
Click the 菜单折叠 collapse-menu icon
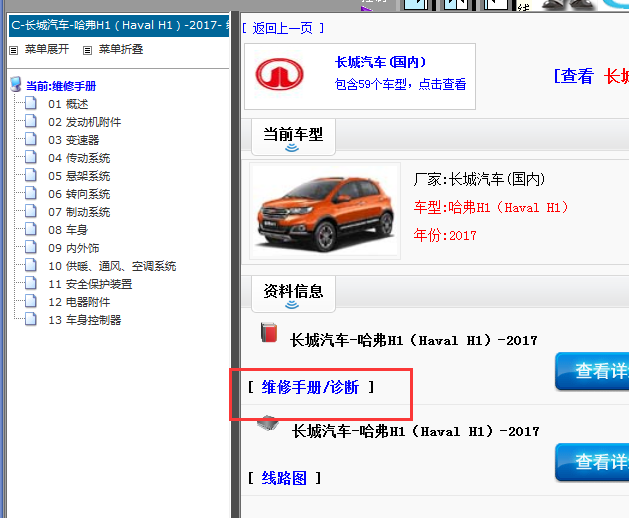coord(87,51)
